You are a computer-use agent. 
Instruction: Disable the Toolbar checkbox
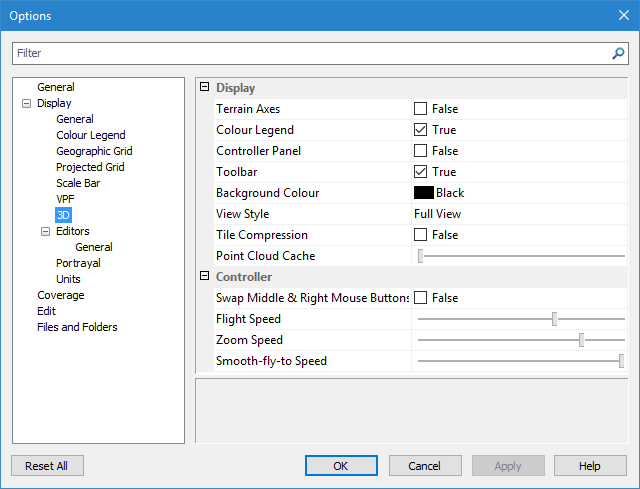point(421,172)
